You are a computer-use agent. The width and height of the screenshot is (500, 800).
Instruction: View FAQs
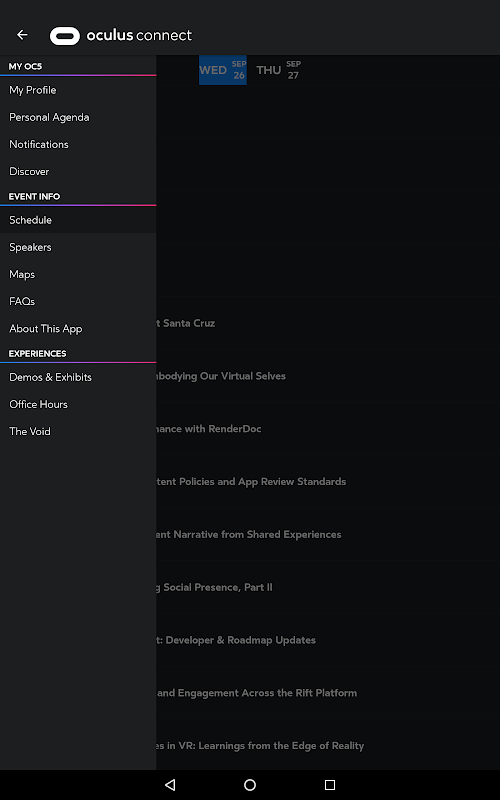coord(78,302)
